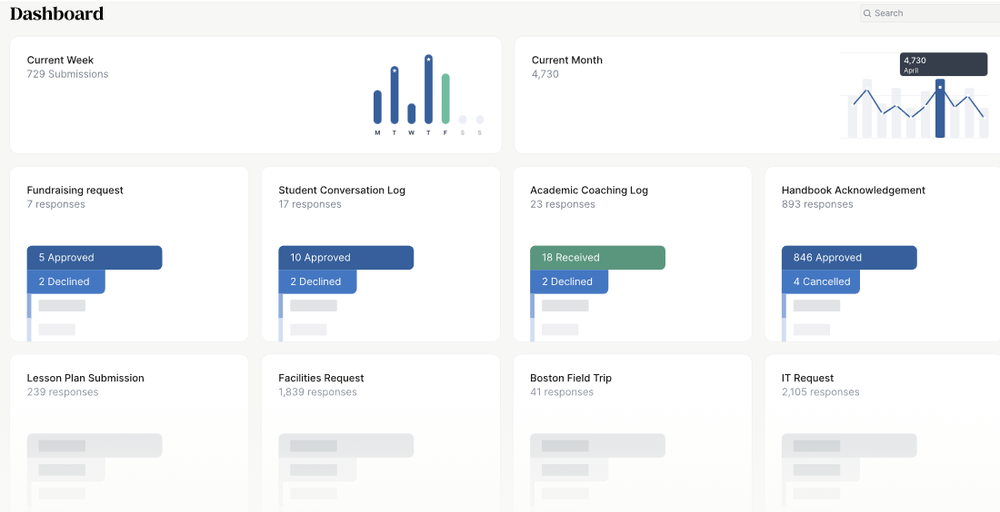Open Student Conversation Log title
The image size is (1000, 512).
342,190
